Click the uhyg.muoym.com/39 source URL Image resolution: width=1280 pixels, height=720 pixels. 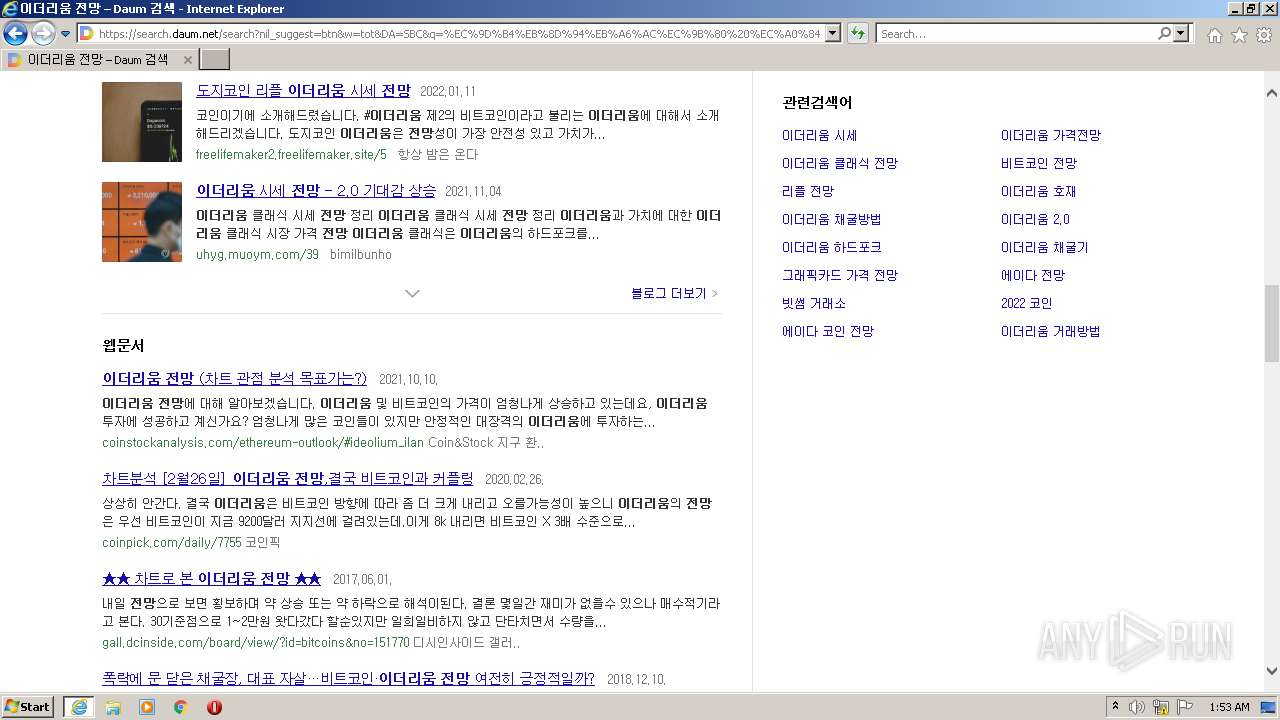[x=257, y=254]
